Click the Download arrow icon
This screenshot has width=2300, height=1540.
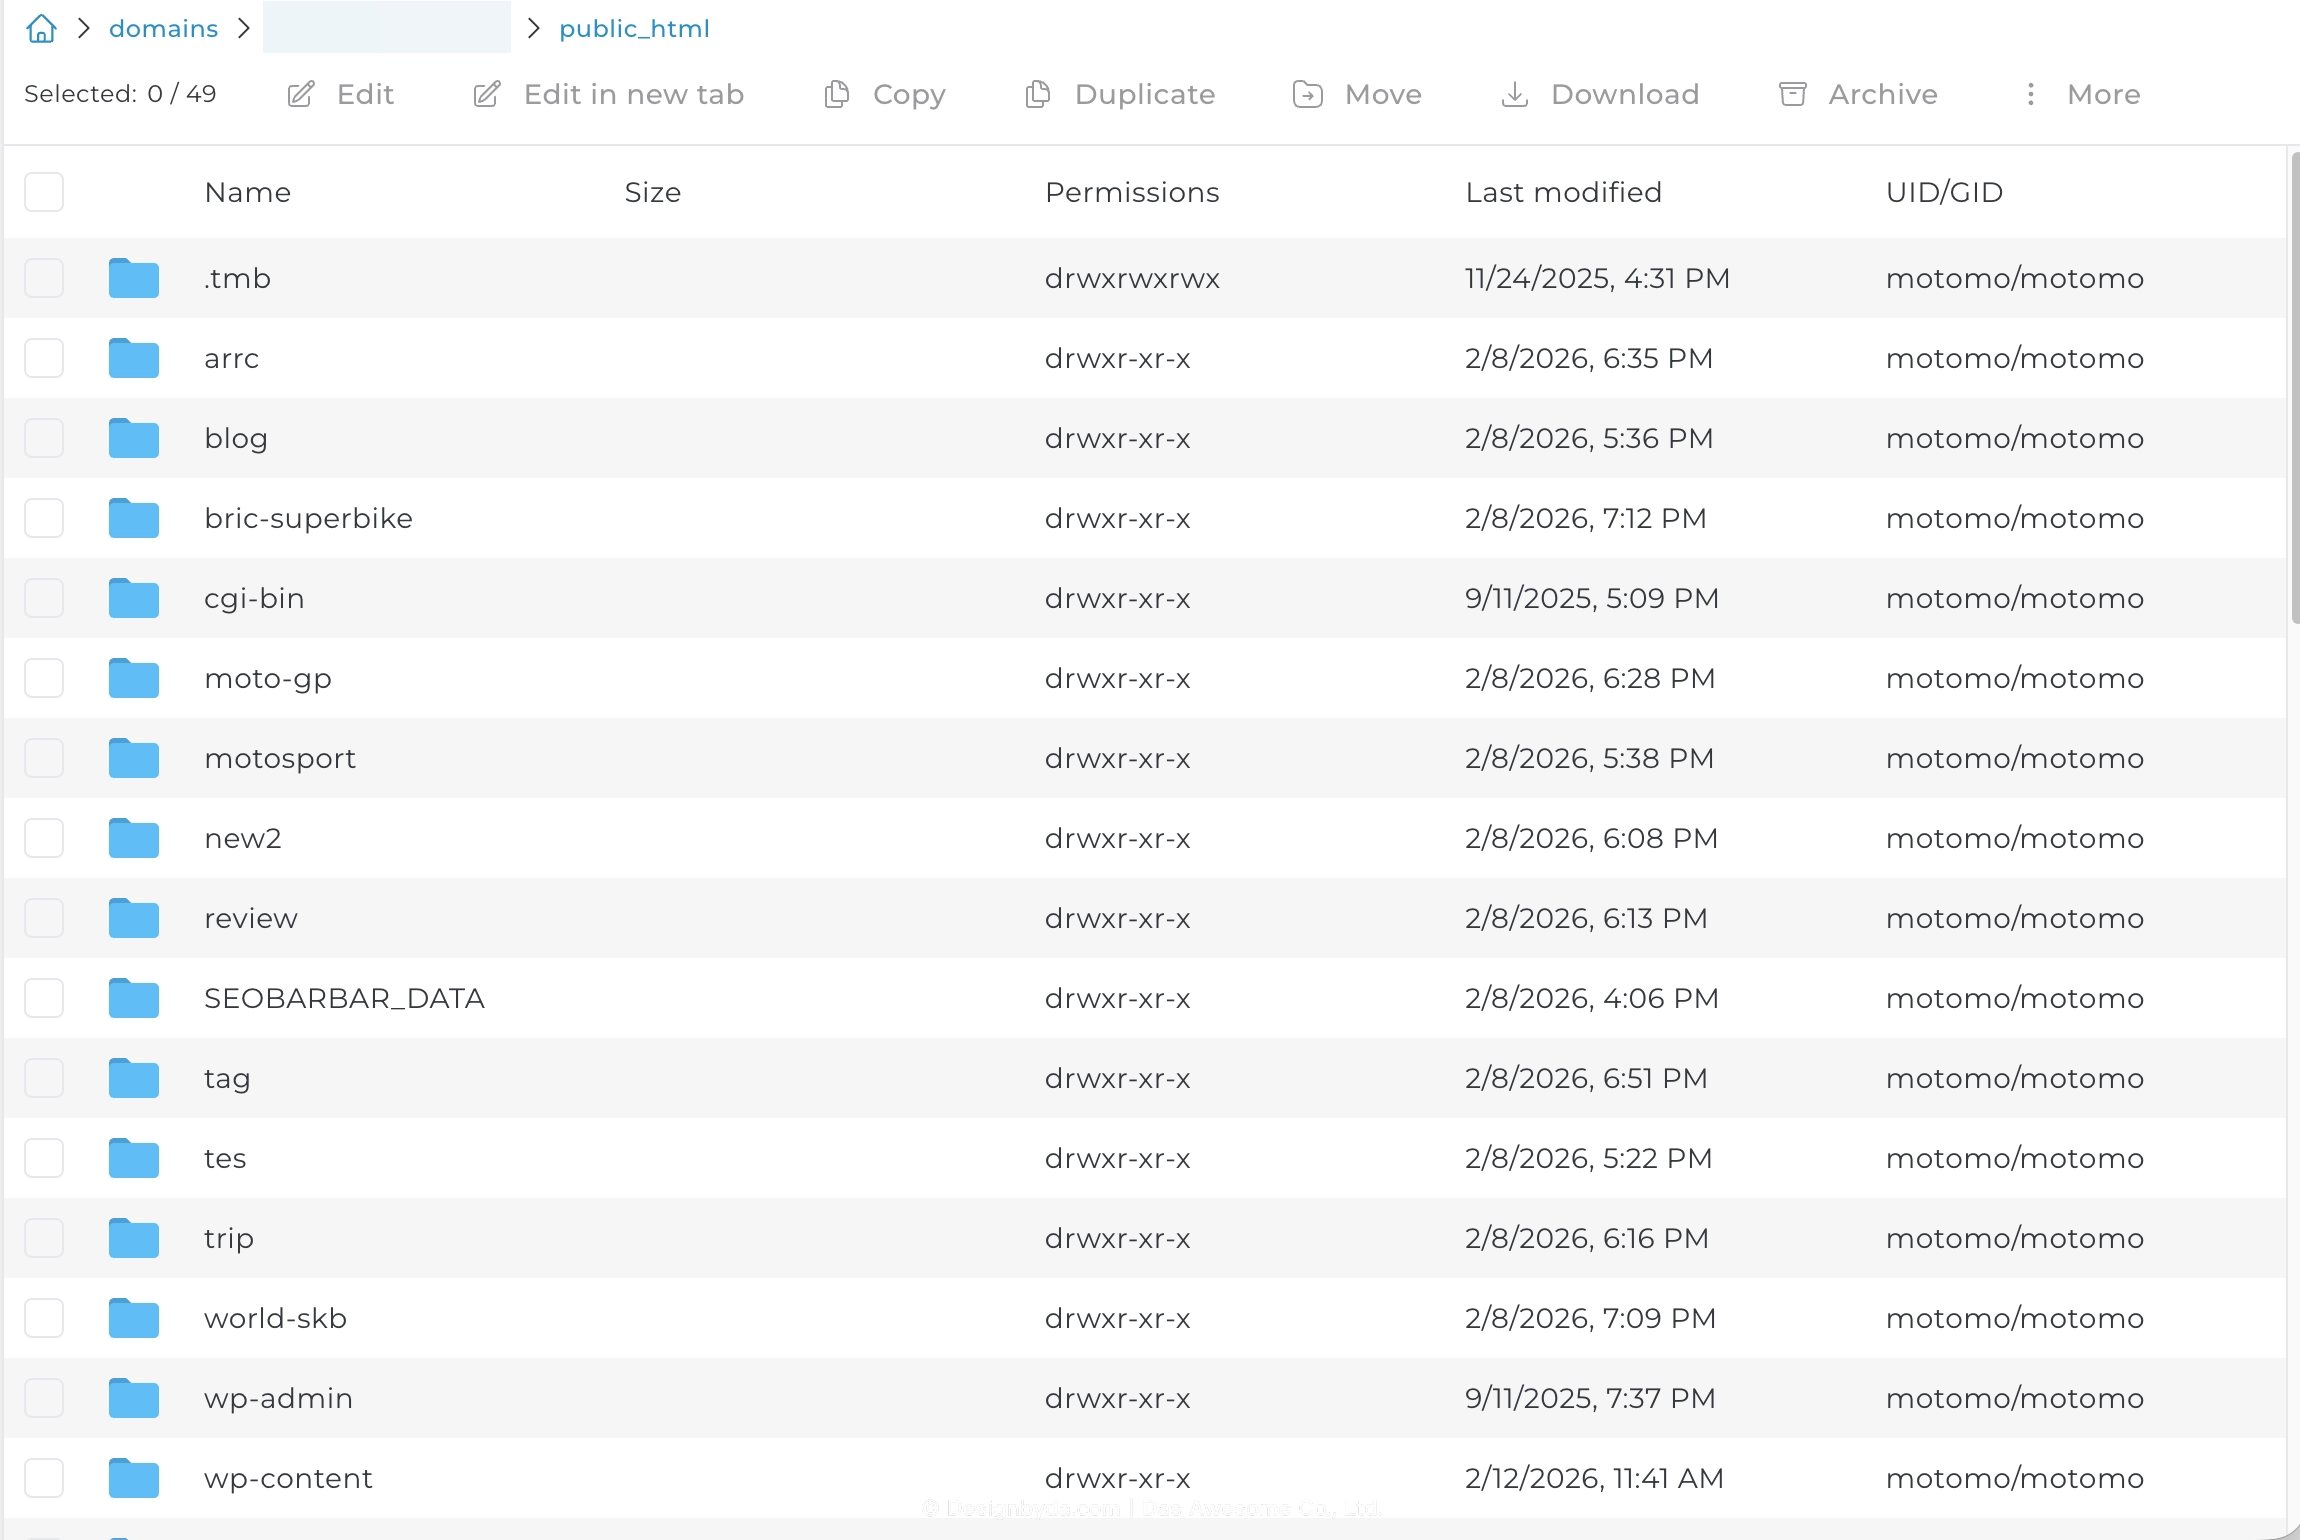[x=1515, y=94]
